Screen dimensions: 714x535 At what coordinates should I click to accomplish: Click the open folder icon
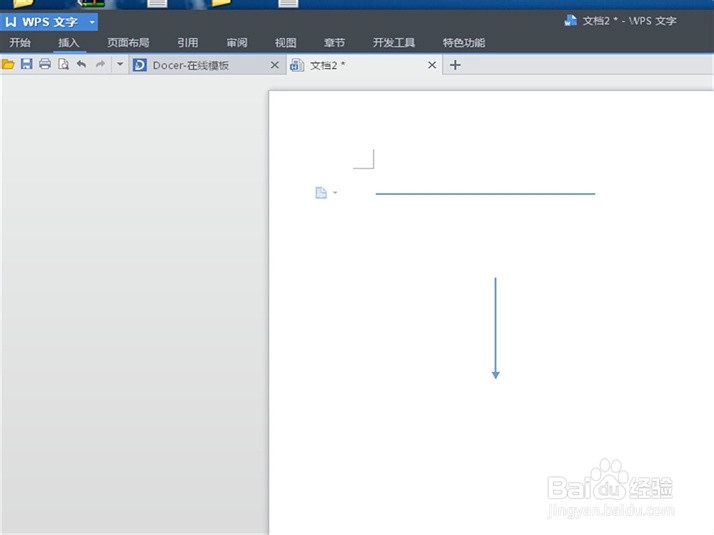(x=8, y=64)
